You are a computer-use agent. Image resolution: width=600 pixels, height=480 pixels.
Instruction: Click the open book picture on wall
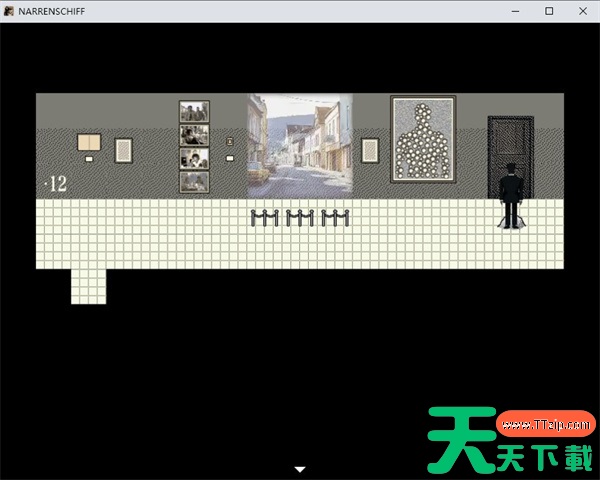[89, 142]
